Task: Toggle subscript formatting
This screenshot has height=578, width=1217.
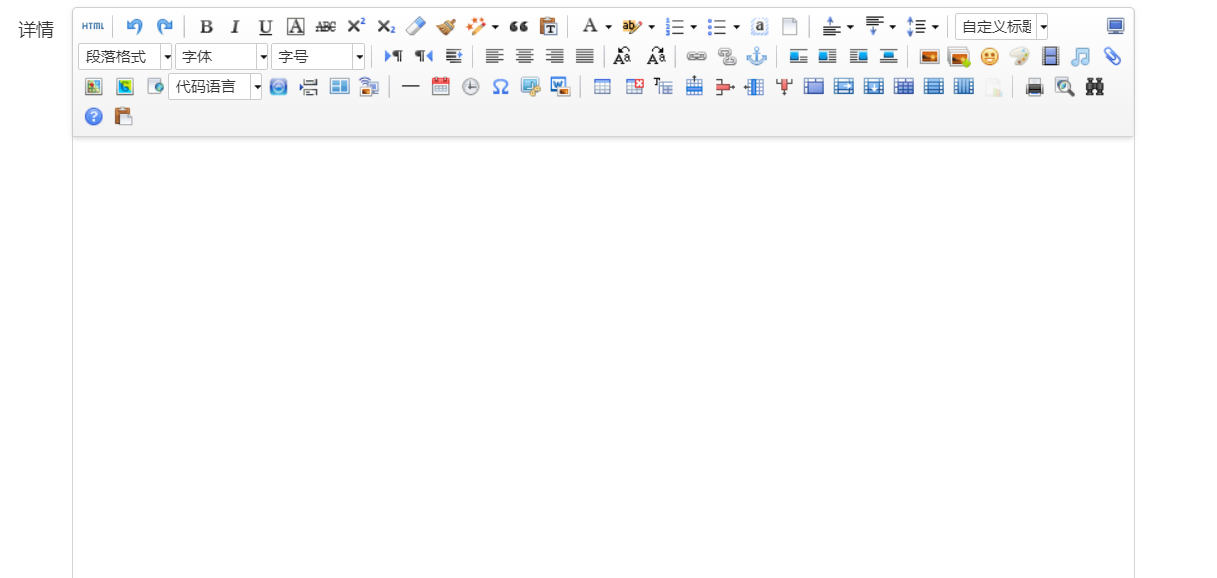Action: (386, 27)
